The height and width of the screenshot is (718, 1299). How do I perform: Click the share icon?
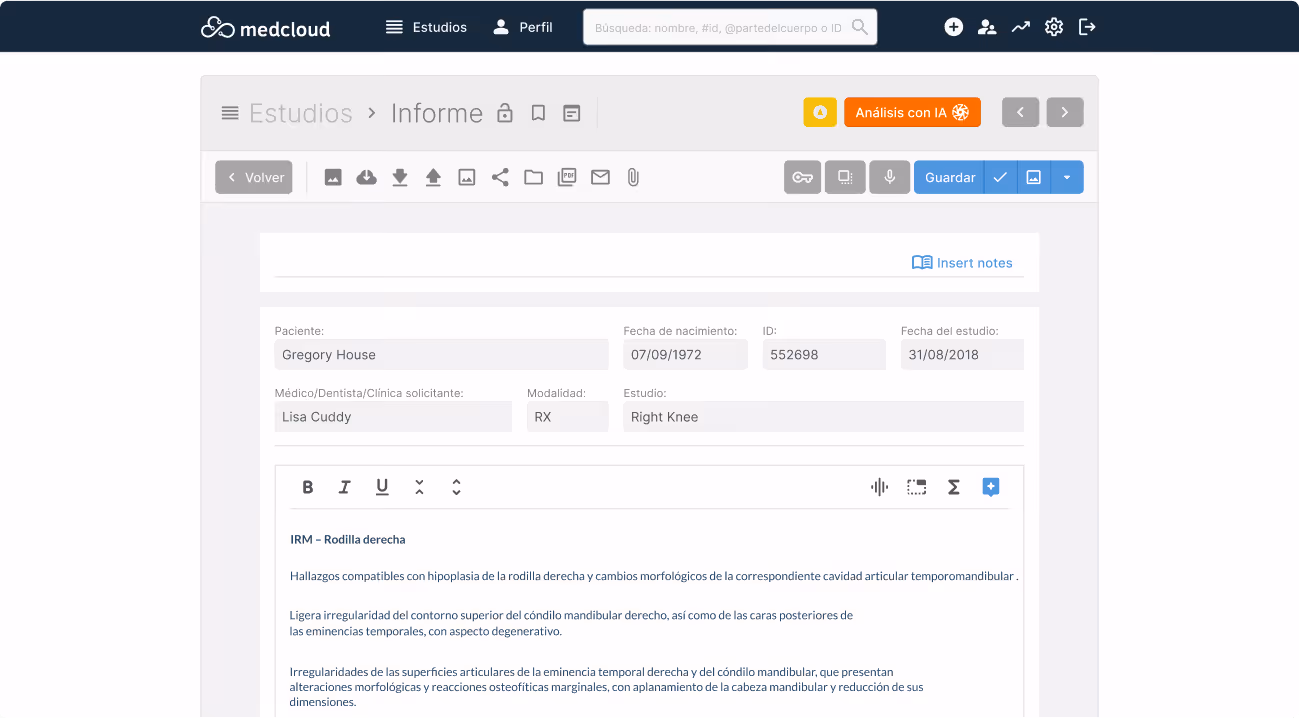tap(500, 177)
